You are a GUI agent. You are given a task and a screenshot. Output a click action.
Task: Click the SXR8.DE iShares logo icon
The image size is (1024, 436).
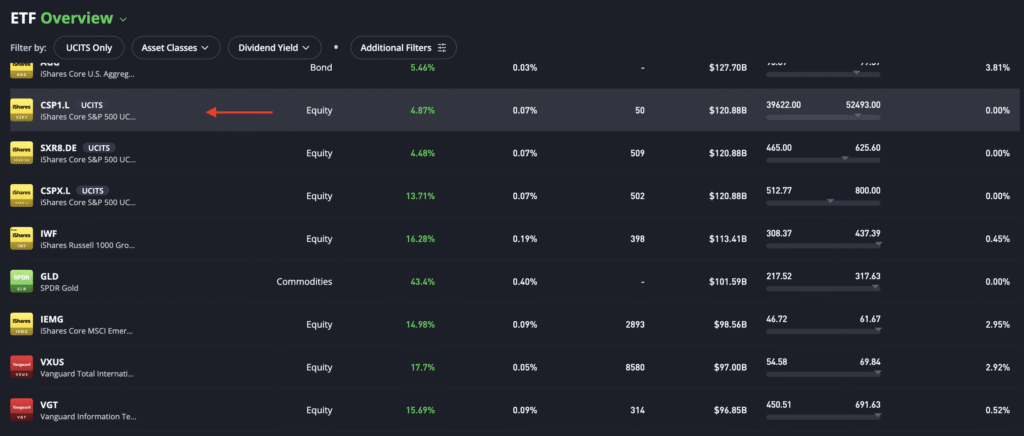pyautogui.click(x=22, y=153)
